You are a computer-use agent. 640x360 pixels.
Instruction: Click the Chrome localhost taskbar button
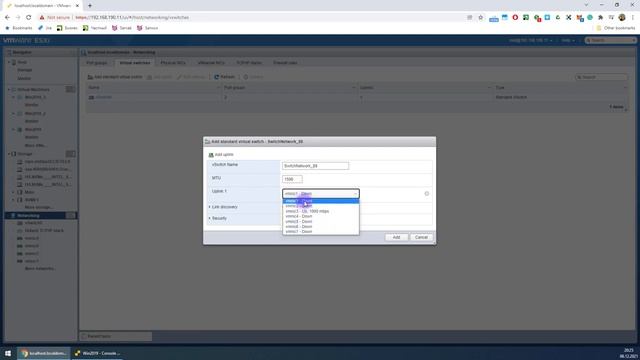(44, 353)
